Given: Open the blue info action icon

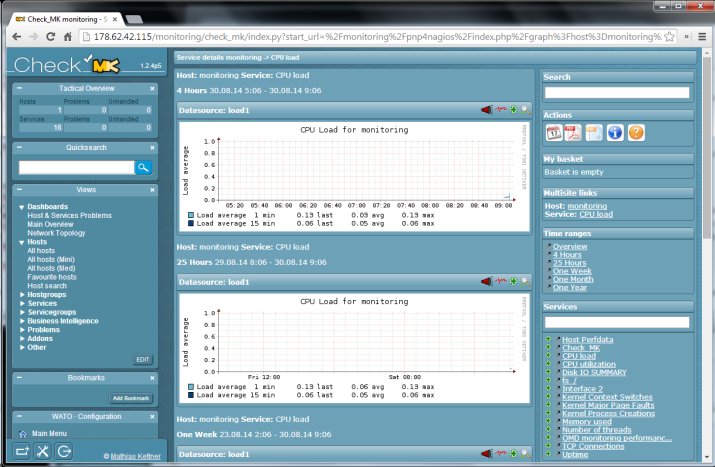Looking at the screenshot, I should click(x=615, y=133).
